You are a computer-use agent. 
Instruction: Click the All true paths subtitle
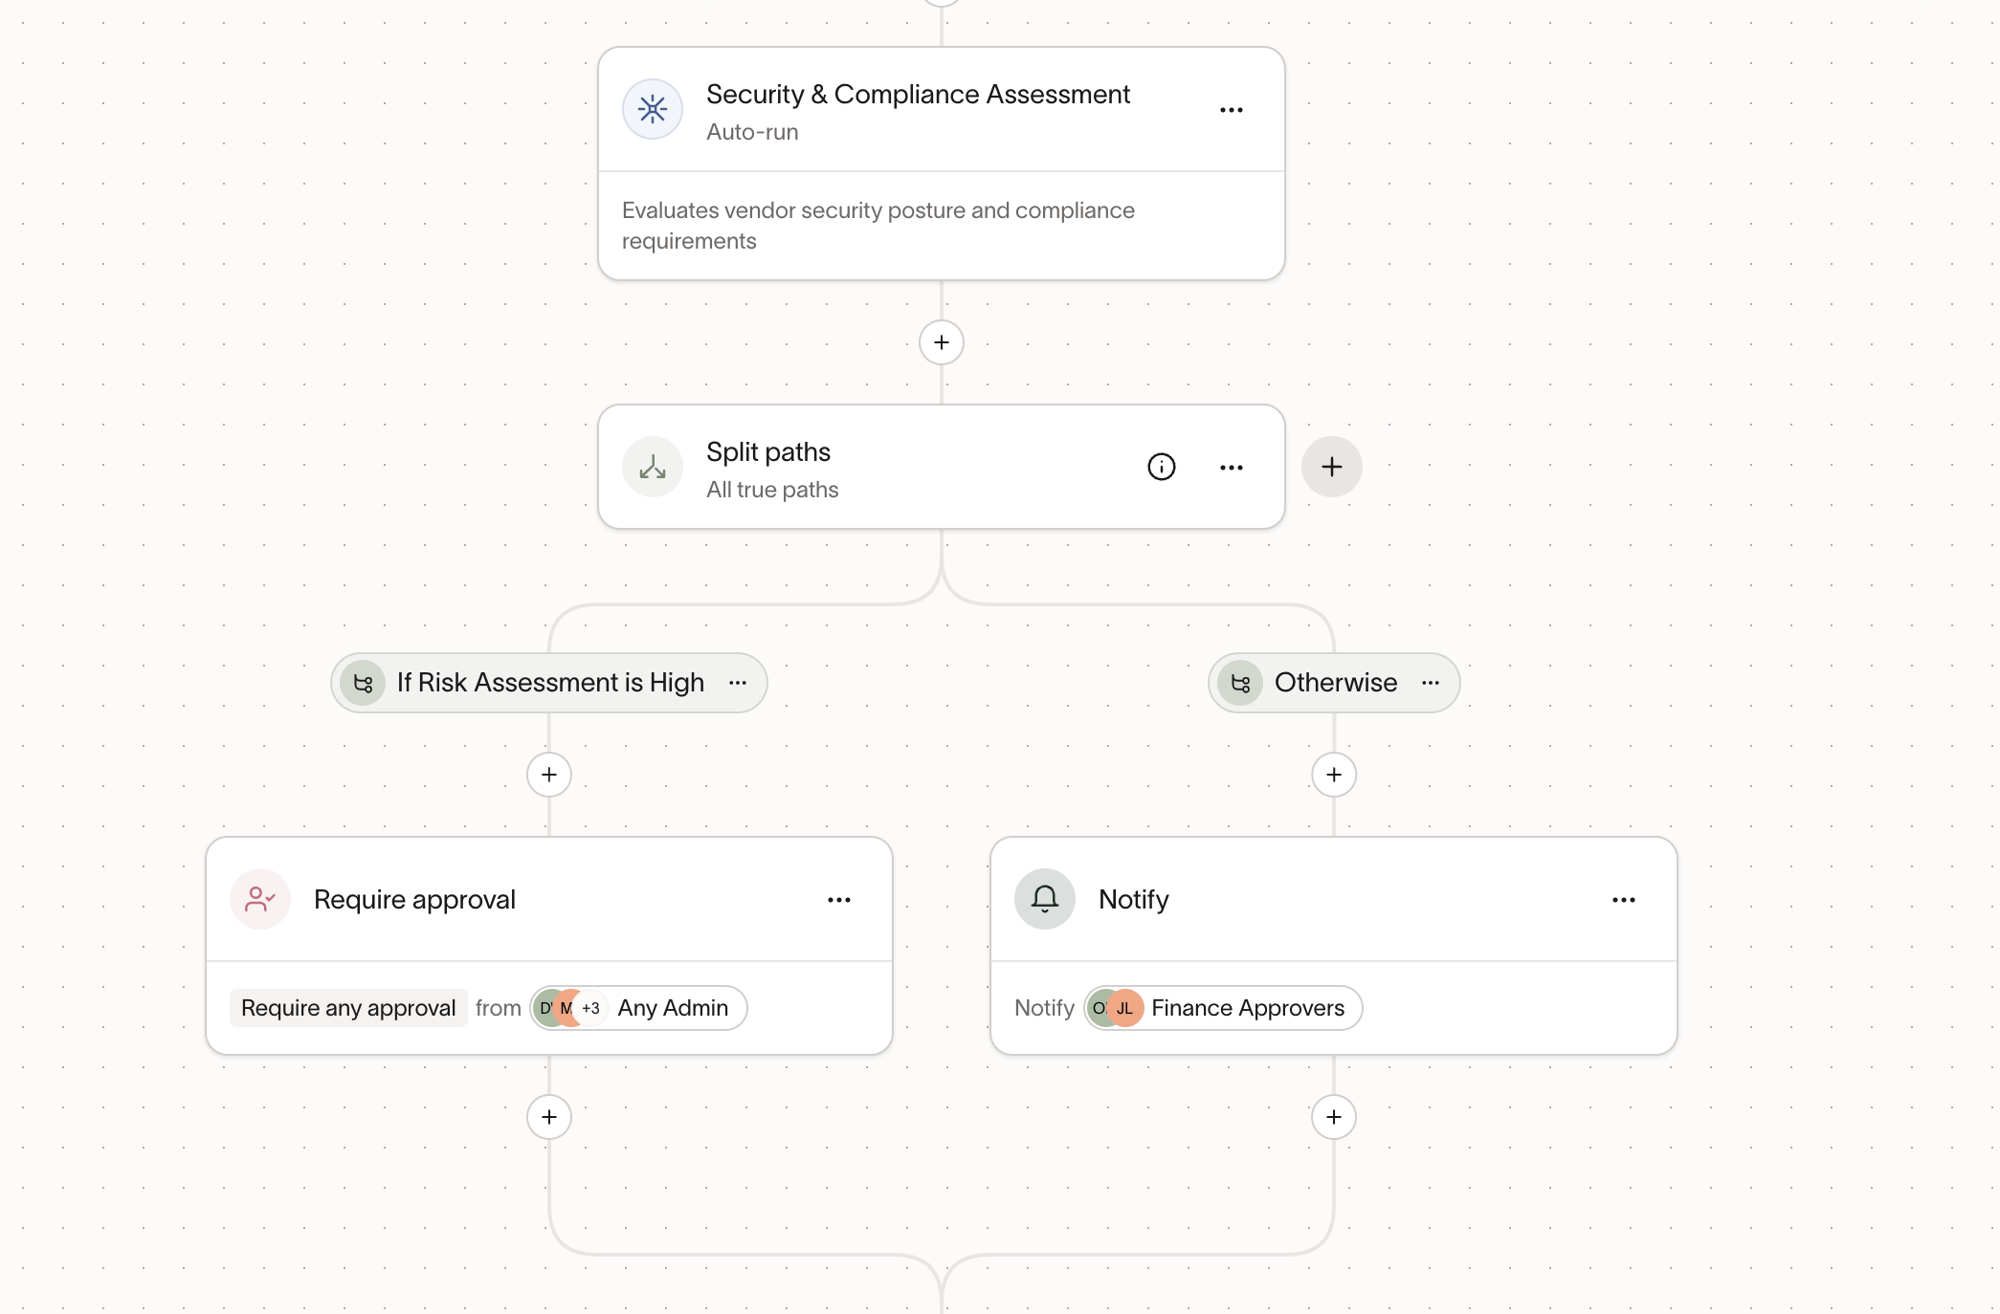772,490
